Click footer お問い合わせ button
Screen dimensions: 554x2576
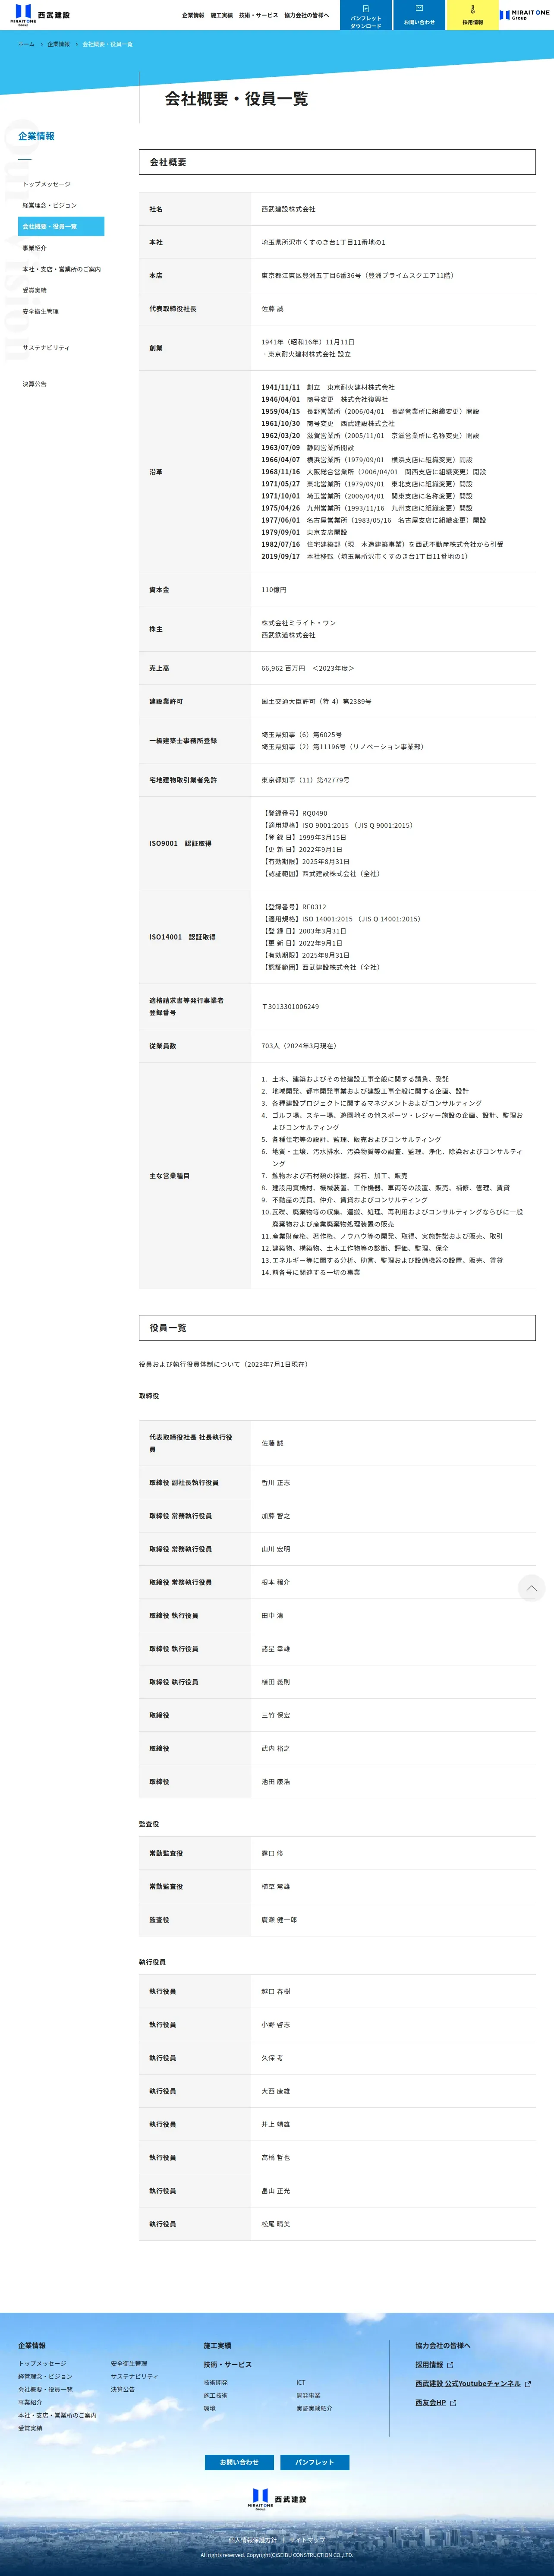239,2461
